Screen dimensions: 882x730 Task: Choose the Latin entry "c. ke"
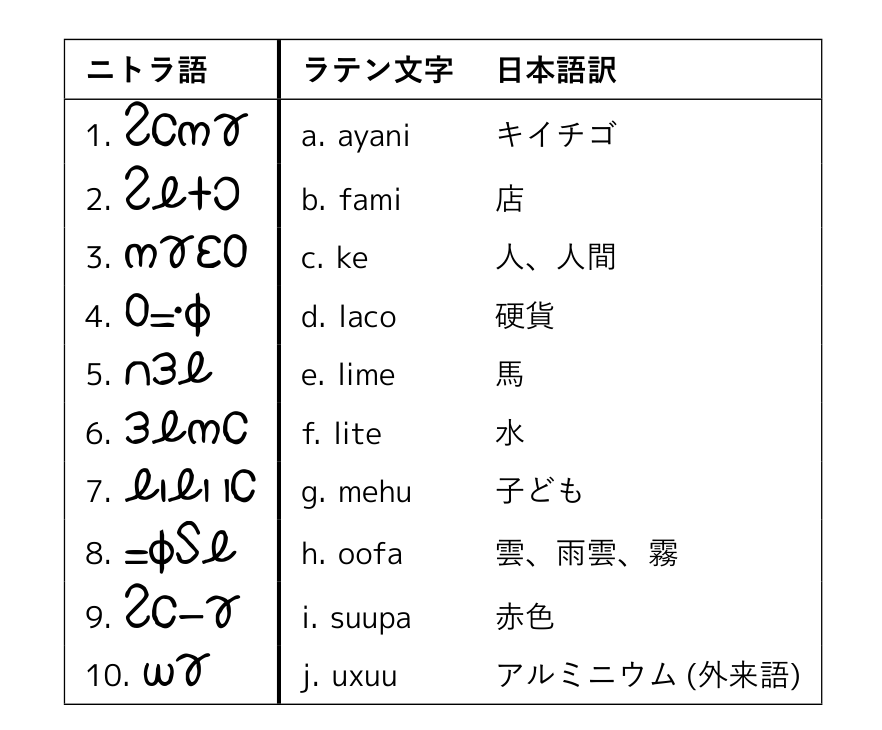click(334, 258)
